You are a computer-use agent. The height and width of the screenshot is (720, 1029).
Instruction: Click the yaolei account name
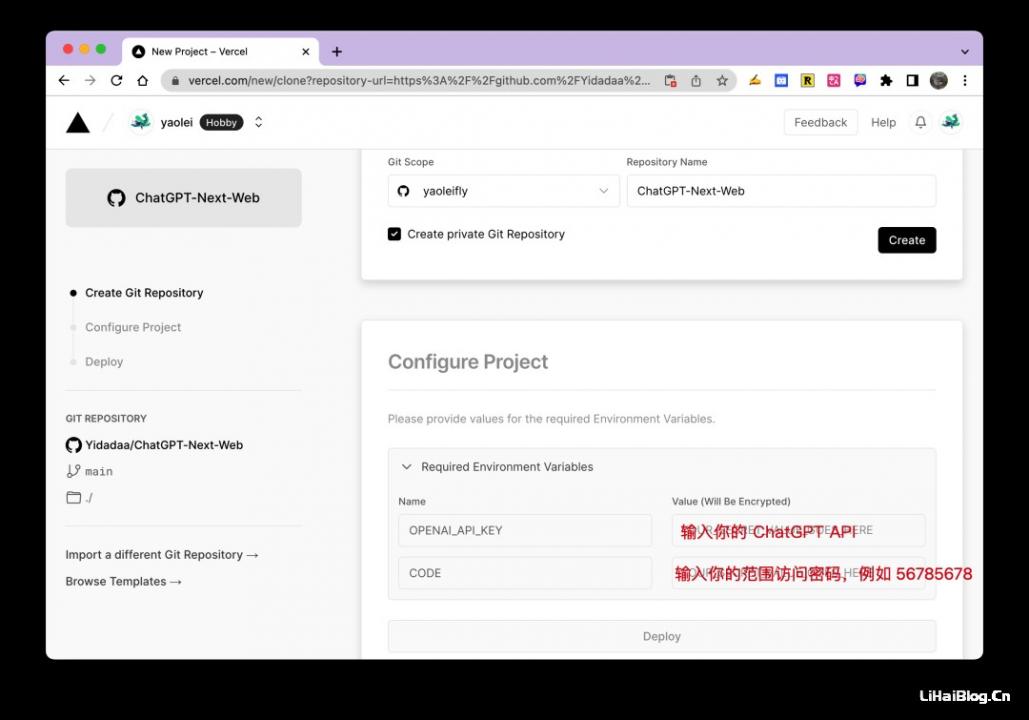(177, 122)
